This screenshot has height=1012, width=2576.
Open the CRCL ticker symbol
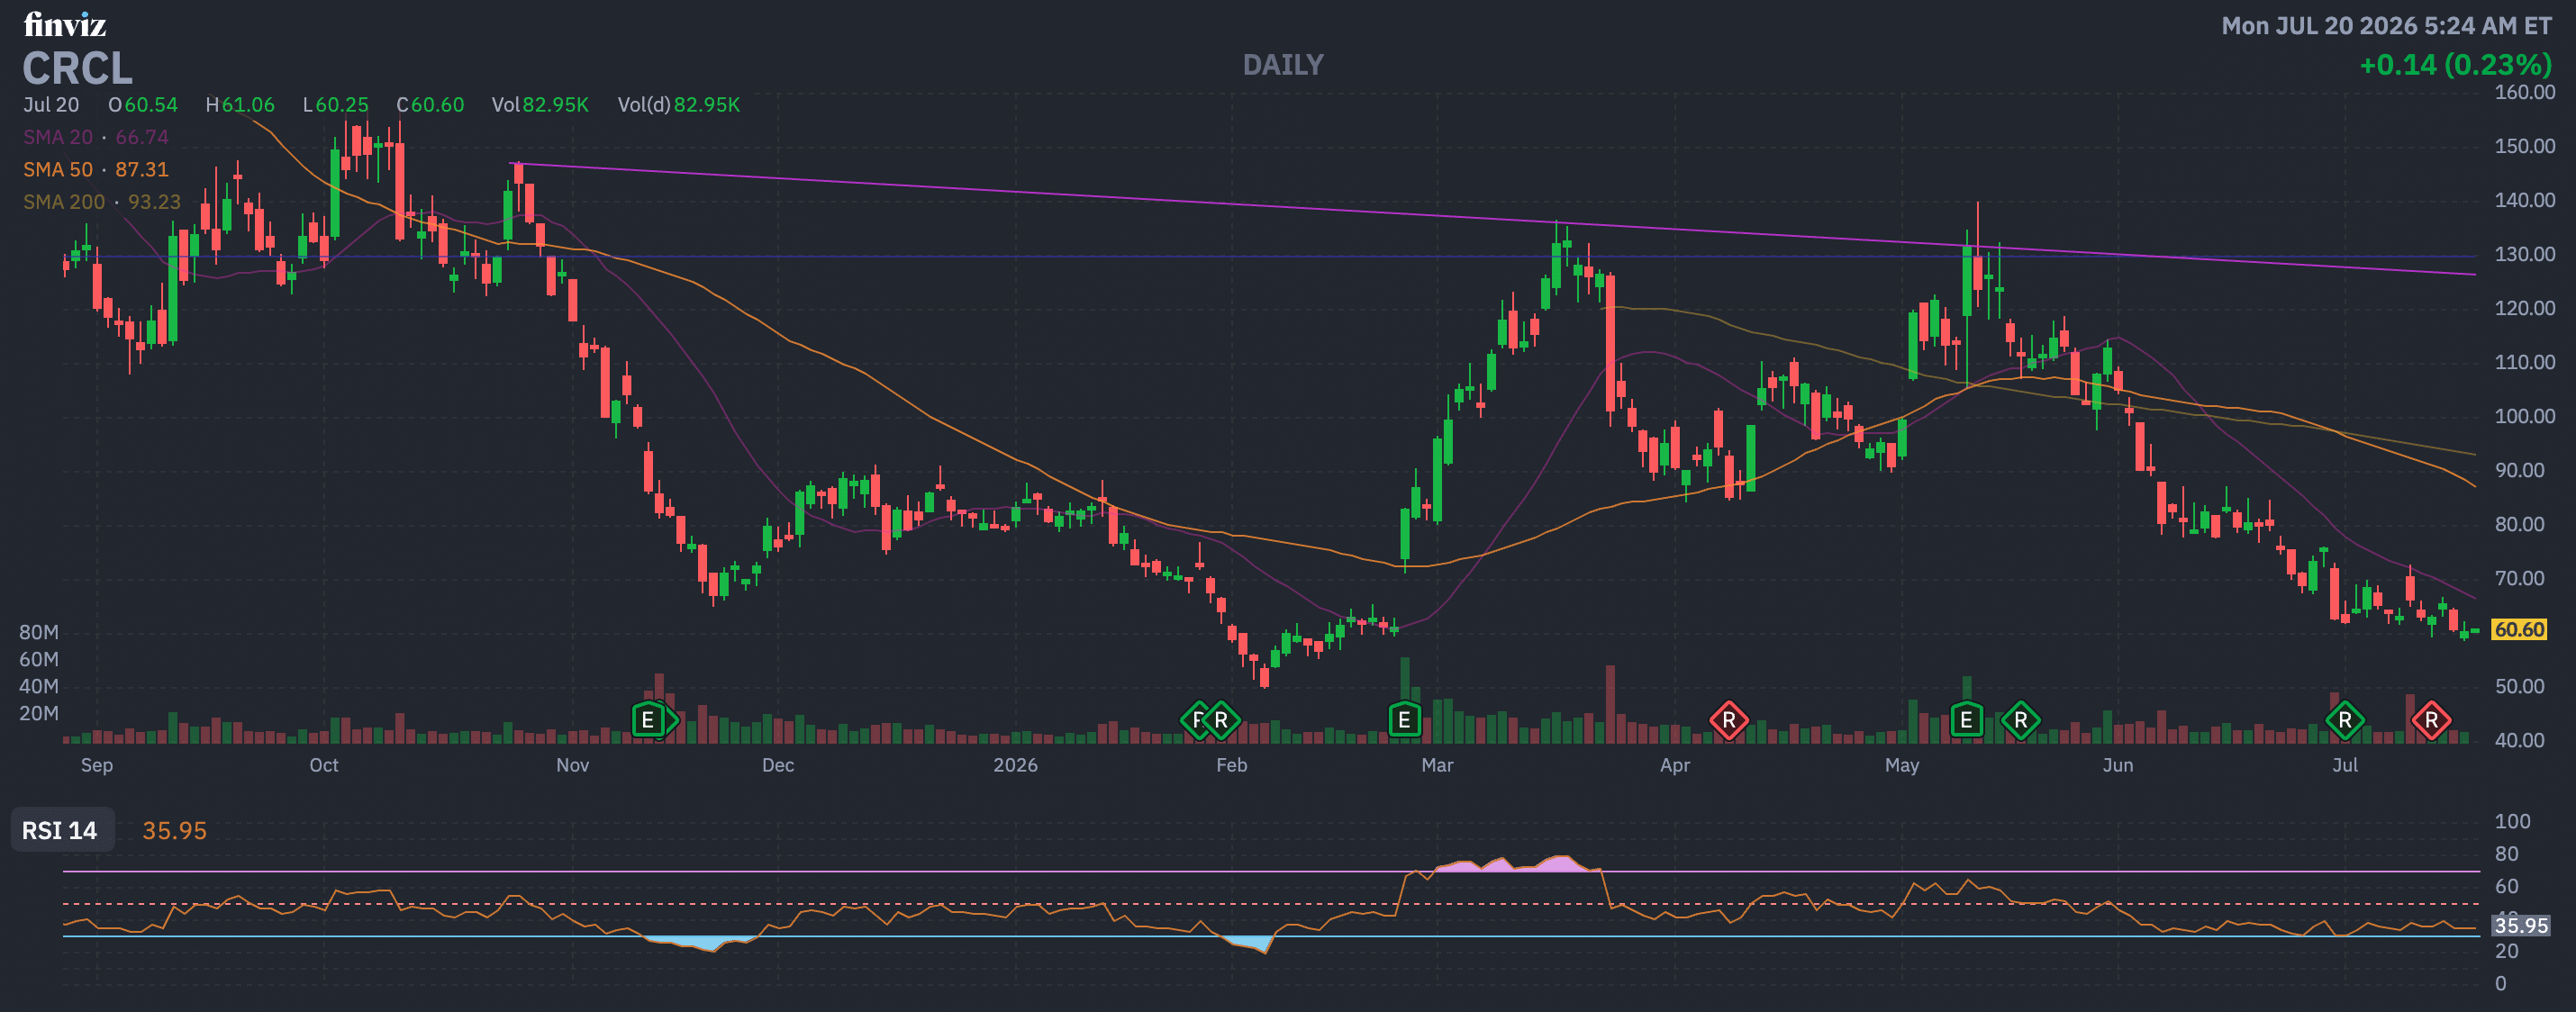pyautogui.click(x=77, y=68)
